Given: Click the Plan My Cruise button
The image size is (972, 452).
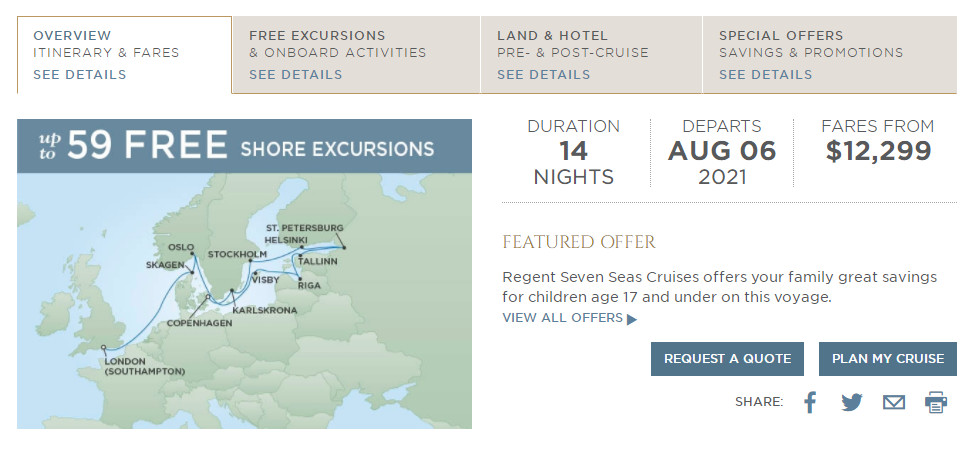Looking at the screenshot, I should click(x=887, y=359).
